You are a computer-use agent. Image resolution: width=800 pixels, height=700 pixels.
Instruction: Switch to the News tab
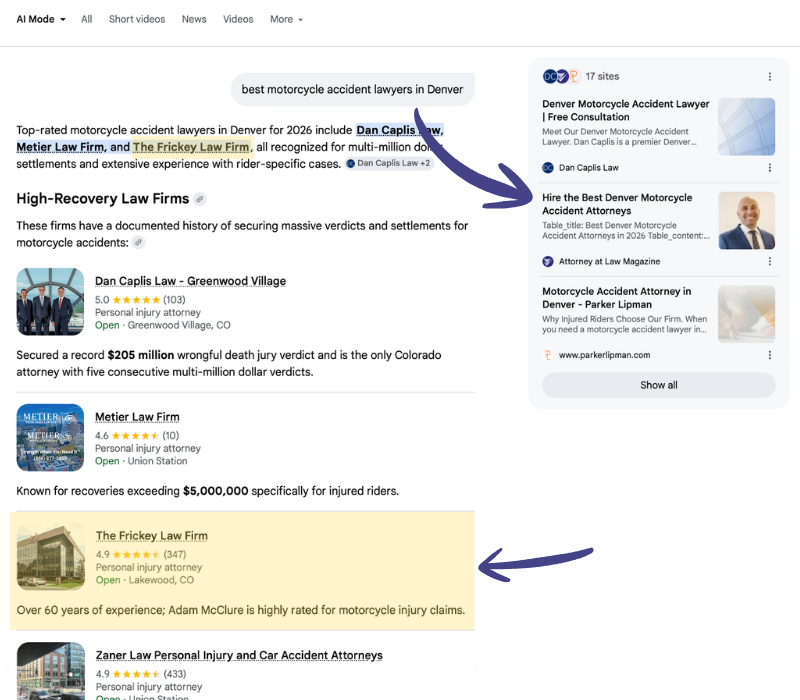194,19
